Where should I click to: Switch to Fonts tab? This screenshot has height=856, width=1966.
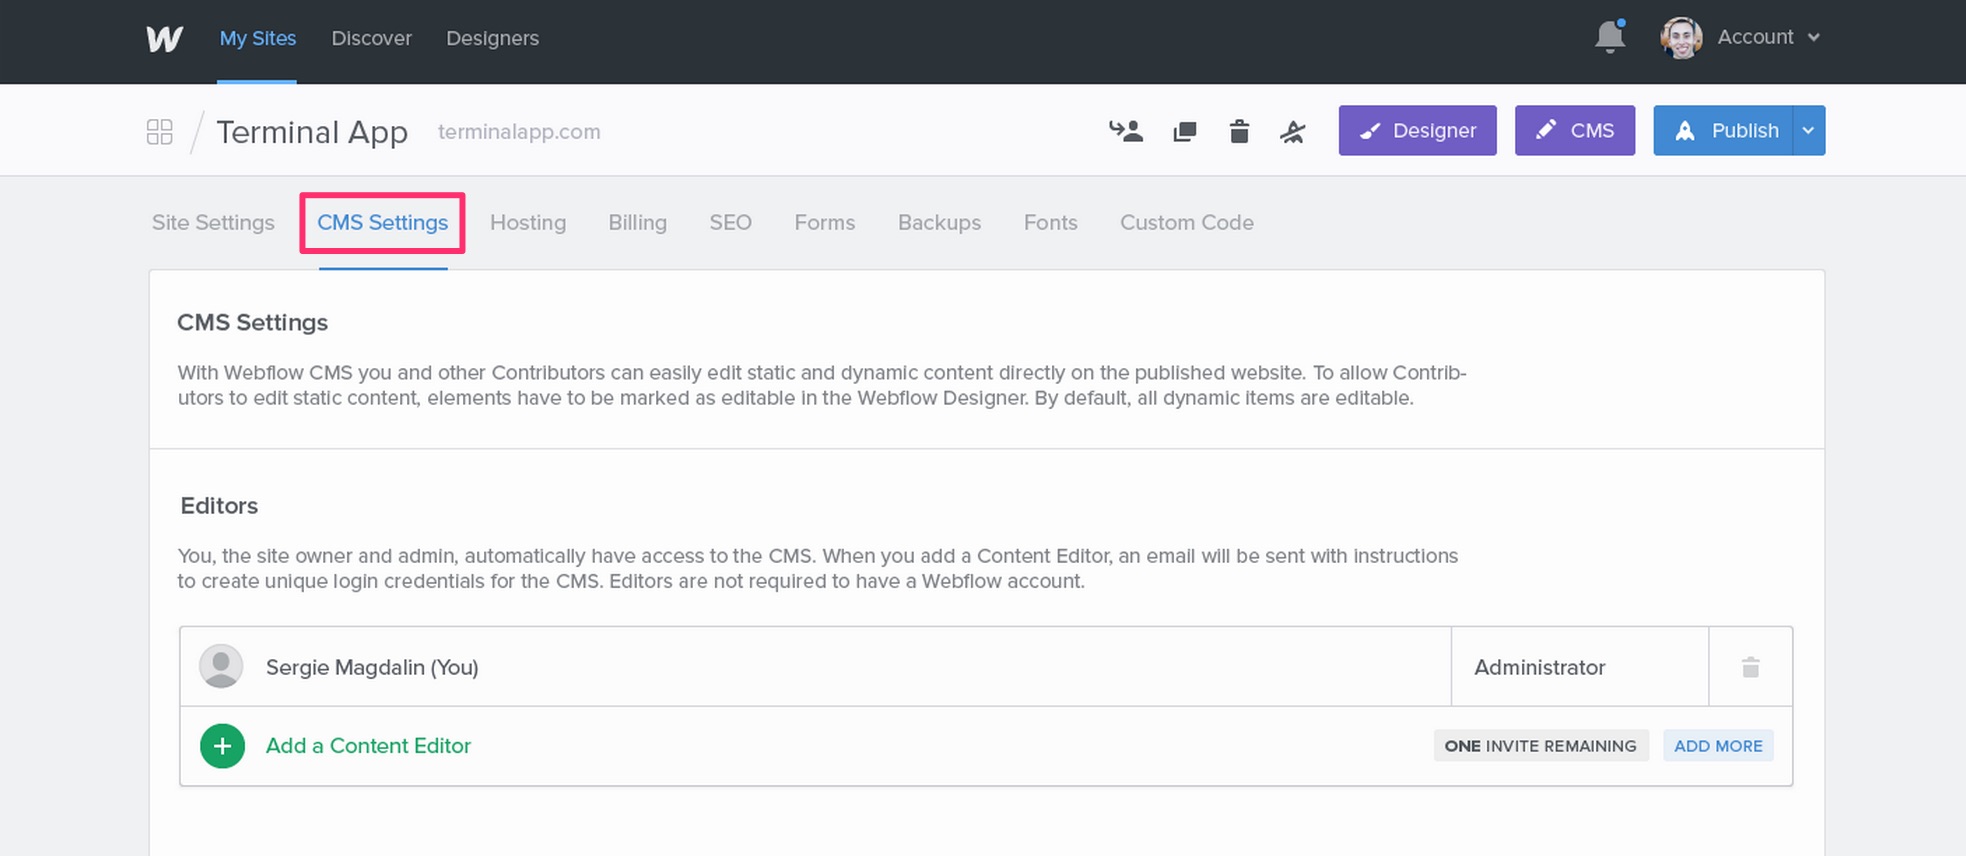pyautogui.click(x=1051, y=222)
